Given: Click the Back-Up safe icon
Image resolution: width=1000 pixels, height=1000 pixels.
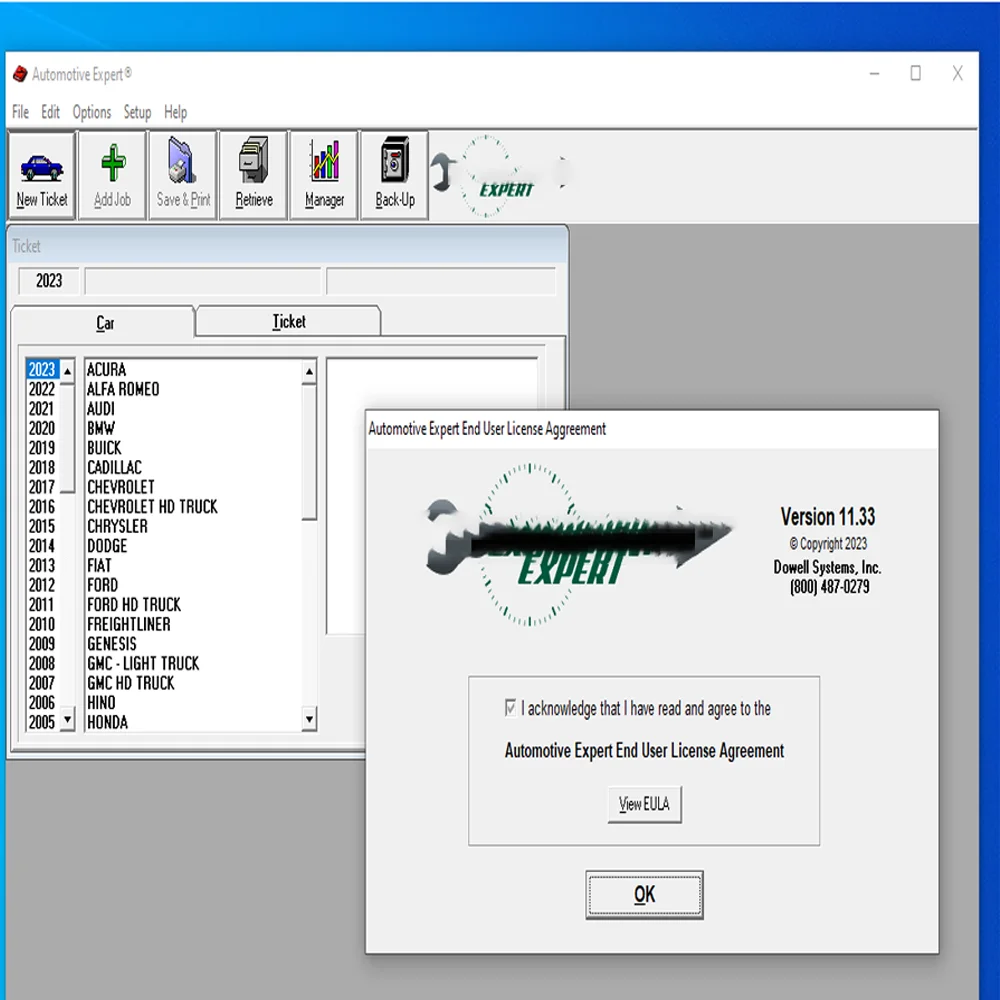Looking at the screenshot, I should pyautogui.click(x=395, y=175).
